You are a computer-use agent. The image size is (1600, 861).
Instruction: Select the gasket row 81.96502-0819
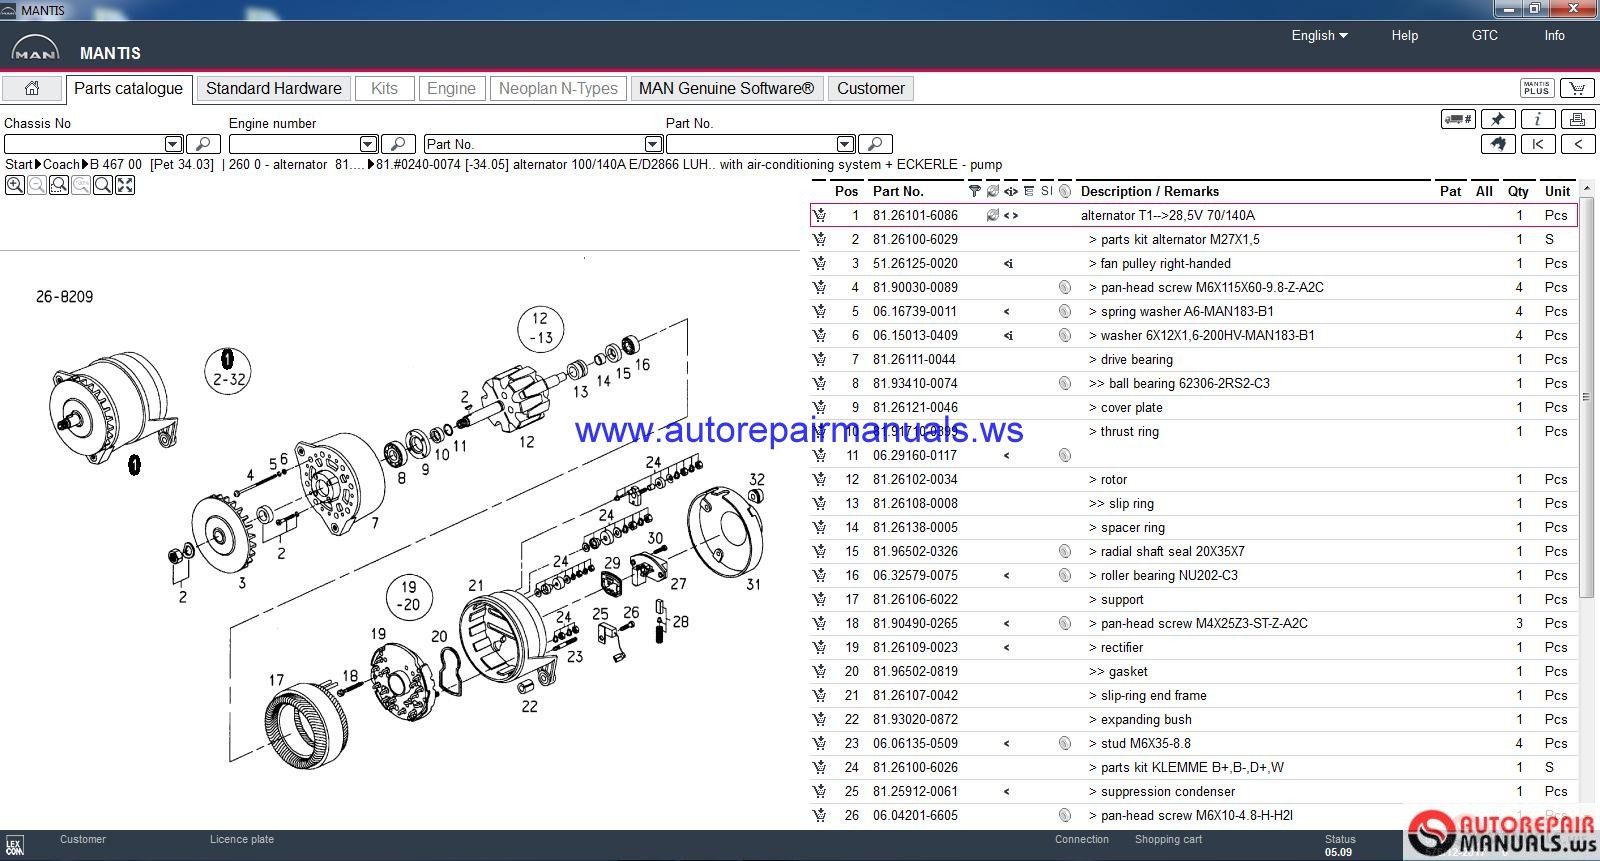tap(1194, 671)
